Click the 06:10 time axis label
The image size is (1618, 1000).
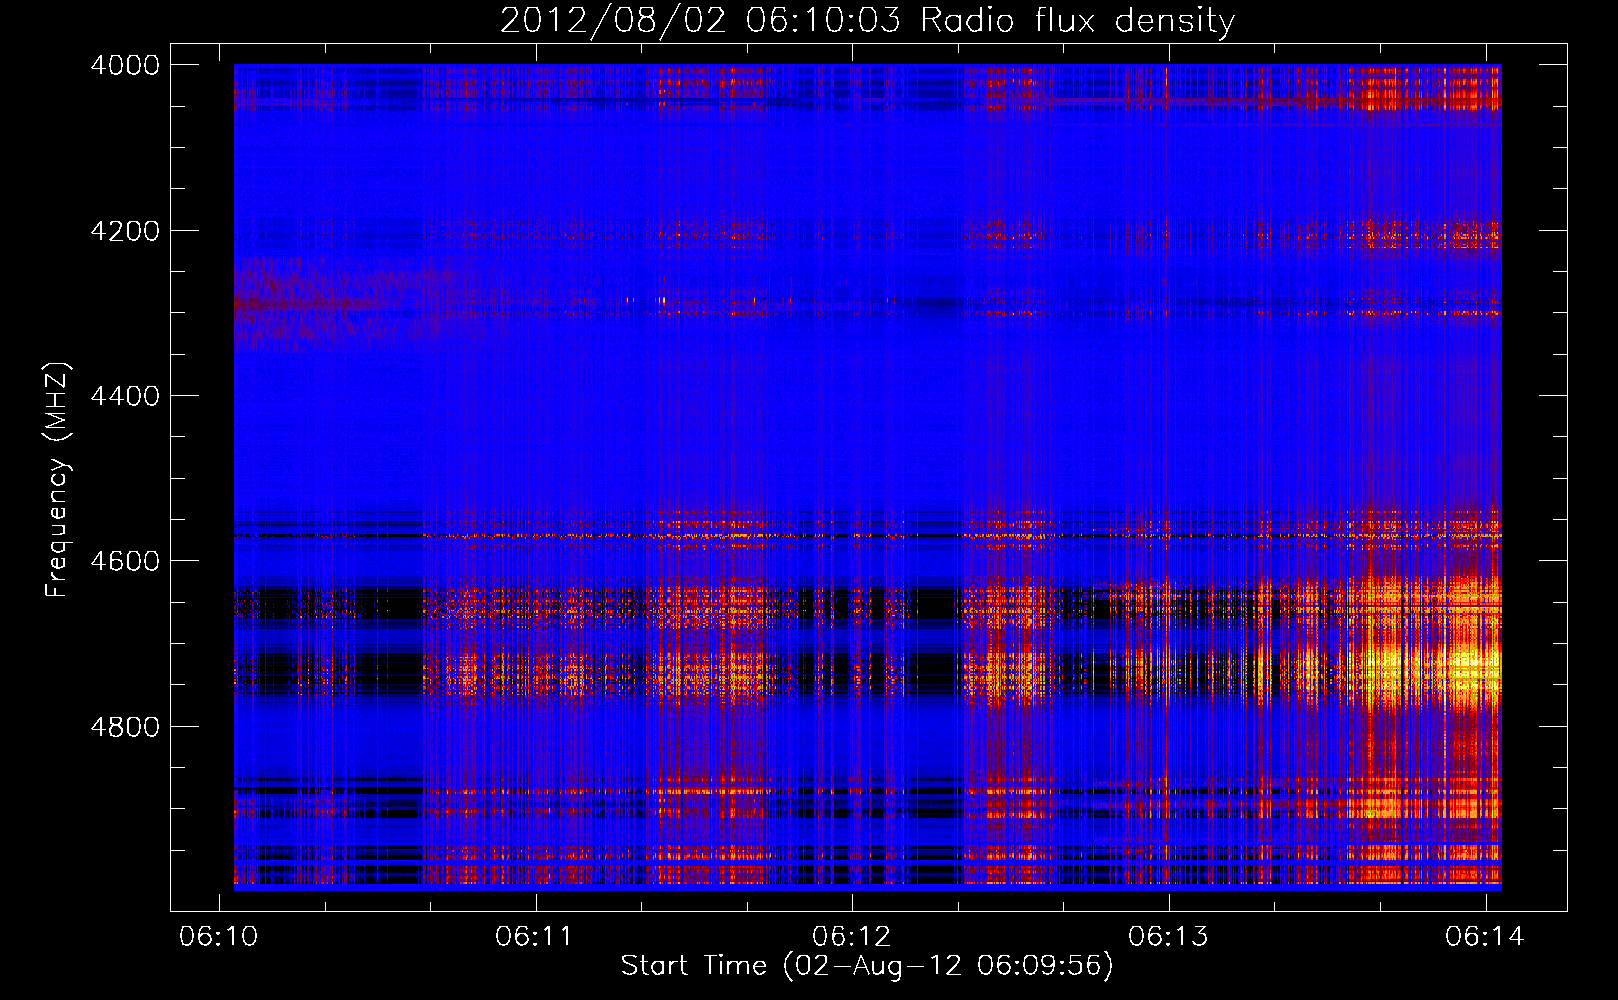coord(218,936)
